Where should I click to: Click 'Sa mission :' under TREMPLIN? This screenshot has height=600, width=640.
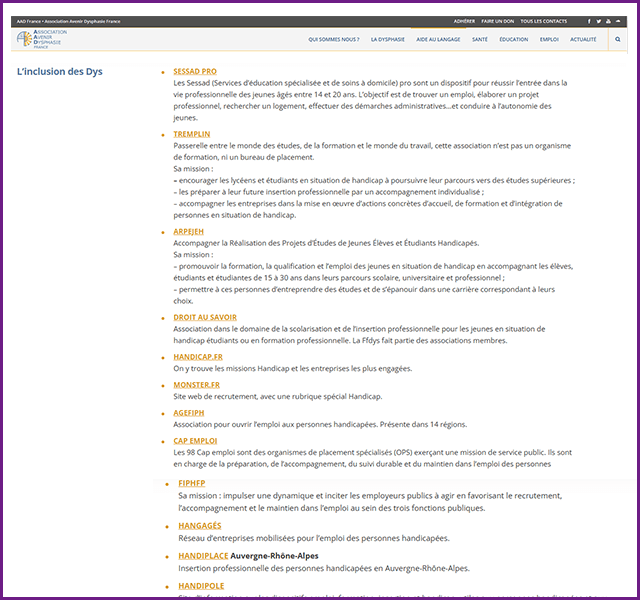point(193,169)
